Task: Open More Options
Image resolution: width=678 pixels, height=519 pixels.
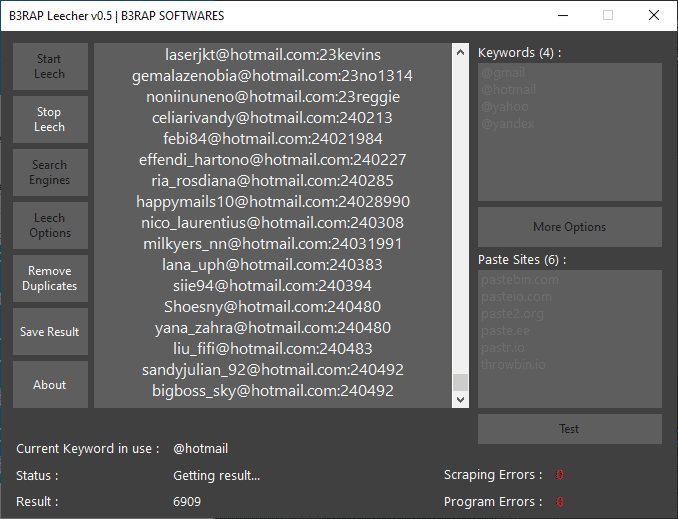Action: [569, 227]
